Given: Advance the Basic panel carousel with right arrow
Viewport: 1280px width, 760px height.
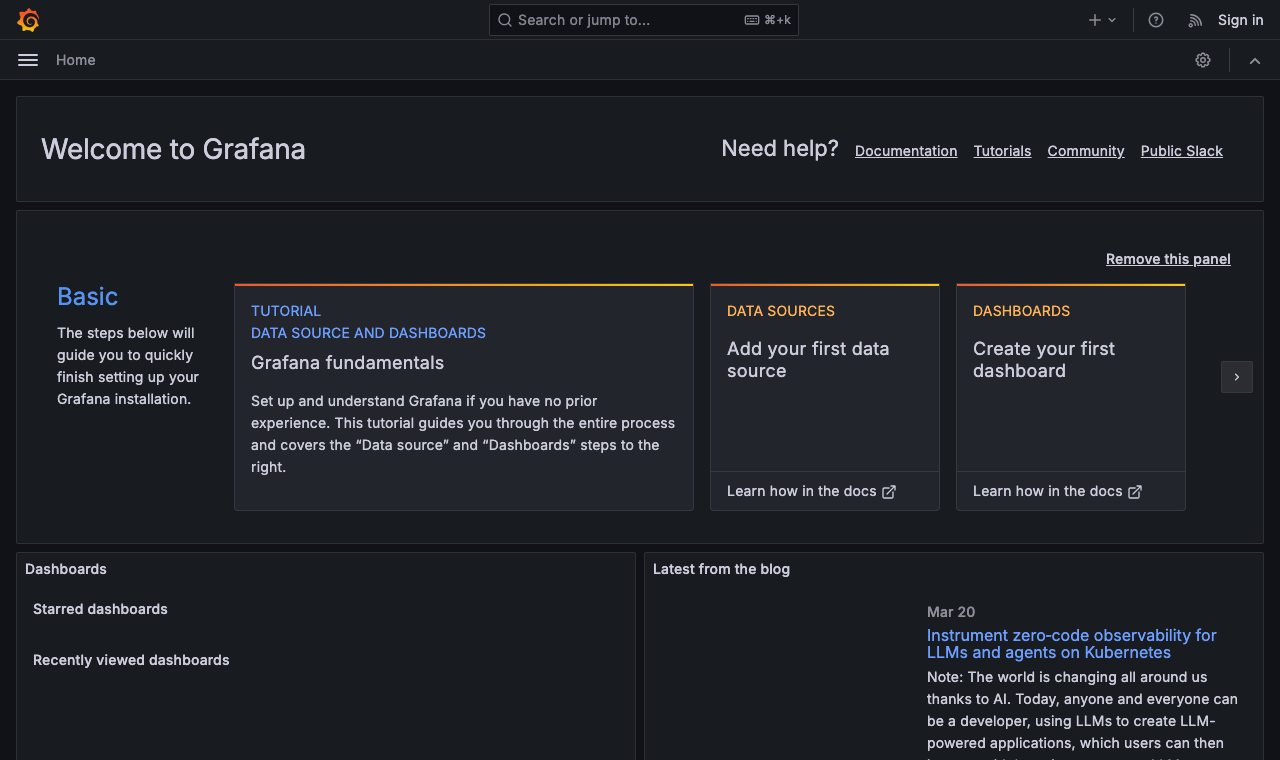Looking at the screenshot, I should 1237,377.
